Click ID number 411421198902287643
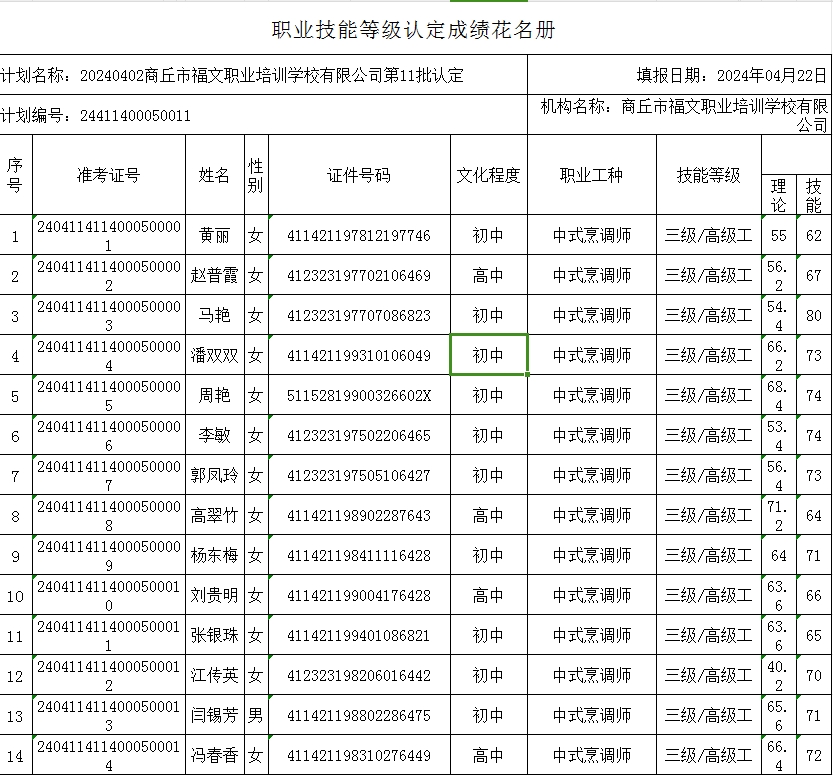The image size is (833, 775). coord(359,515)
